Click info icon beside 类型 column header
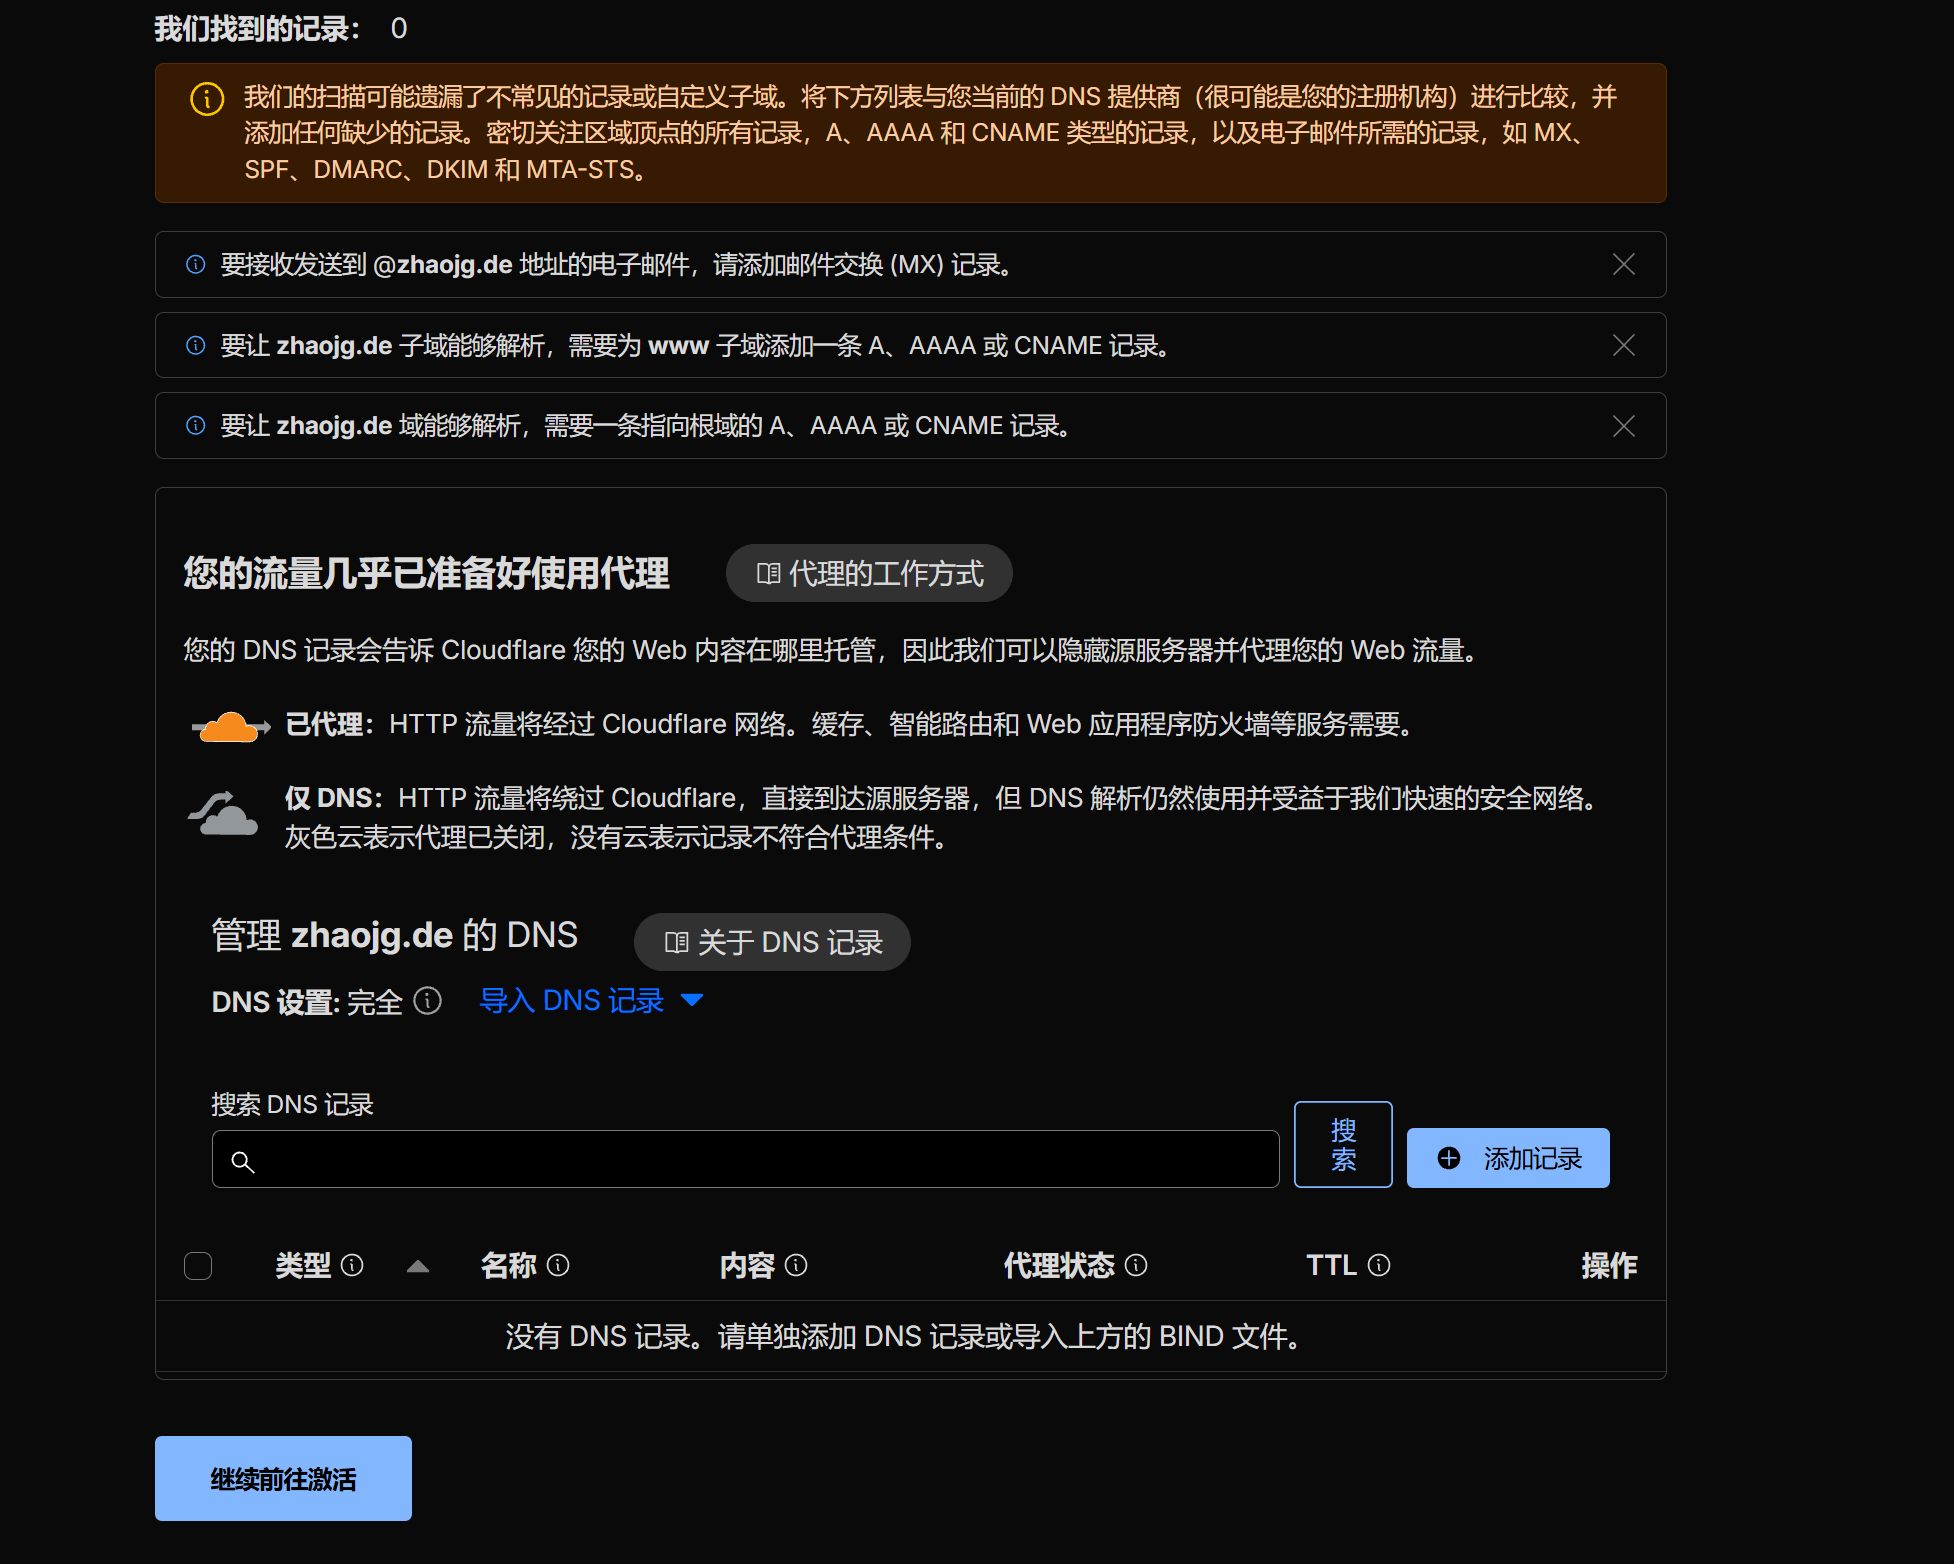 tap(352, 1266)
